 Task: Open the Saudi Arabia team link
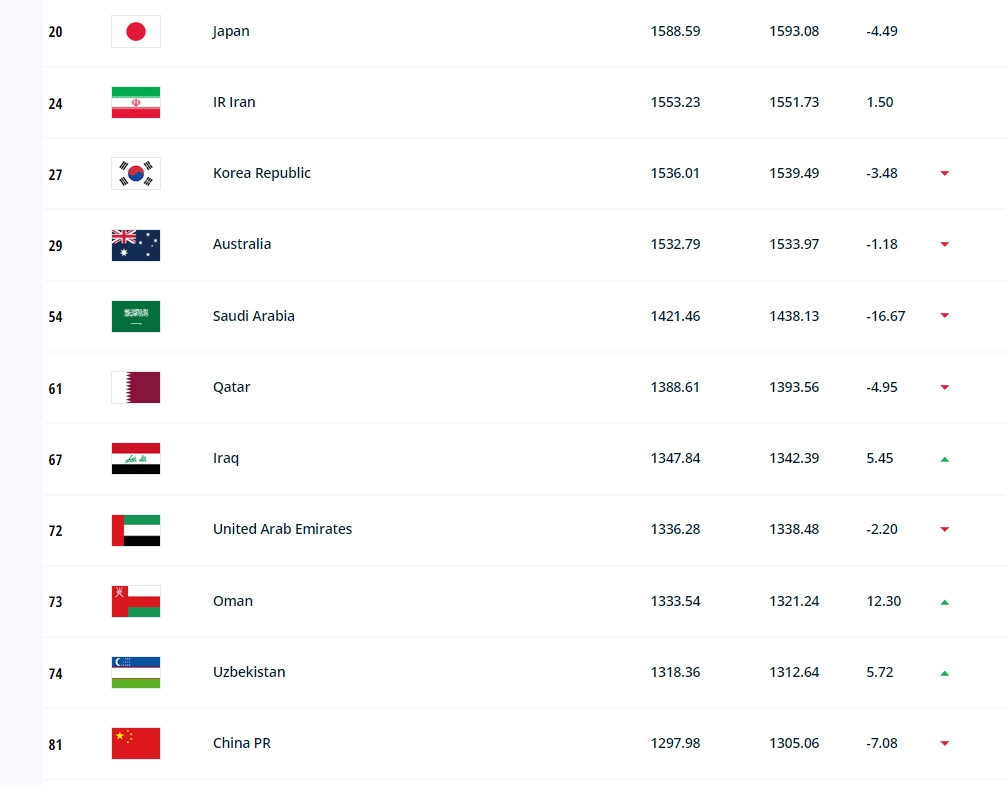[254, 316]
